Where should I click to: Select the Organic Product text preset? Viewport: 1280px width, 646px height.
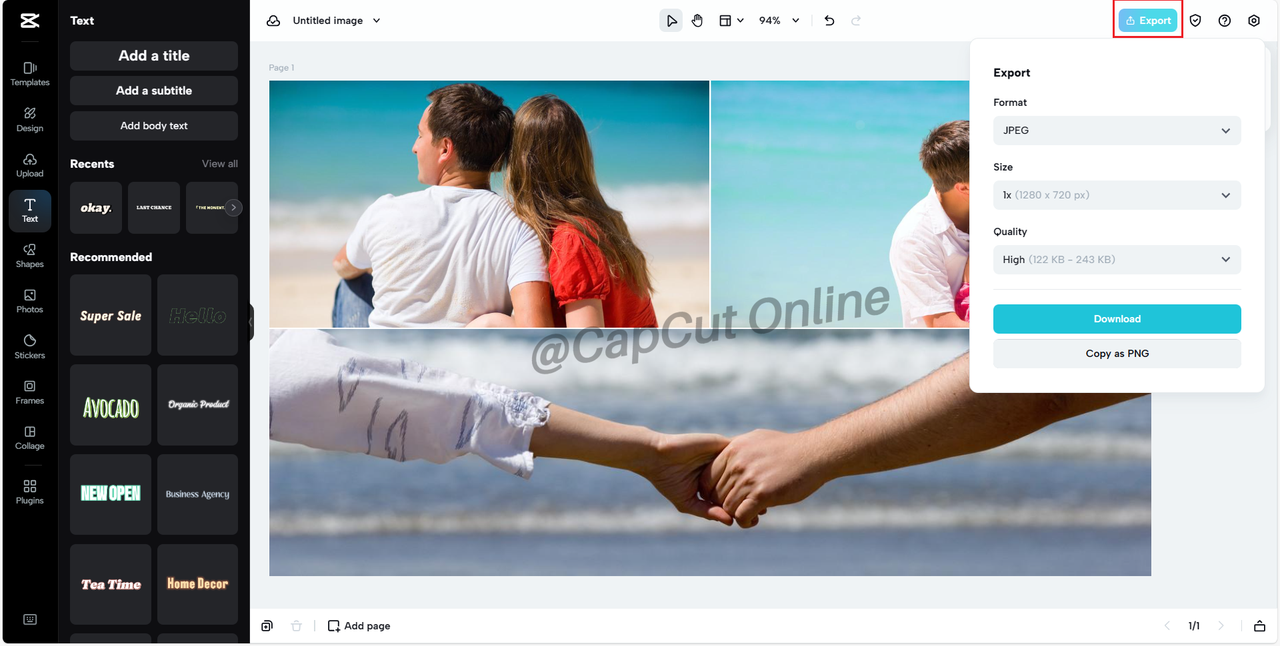click(198, 405)
